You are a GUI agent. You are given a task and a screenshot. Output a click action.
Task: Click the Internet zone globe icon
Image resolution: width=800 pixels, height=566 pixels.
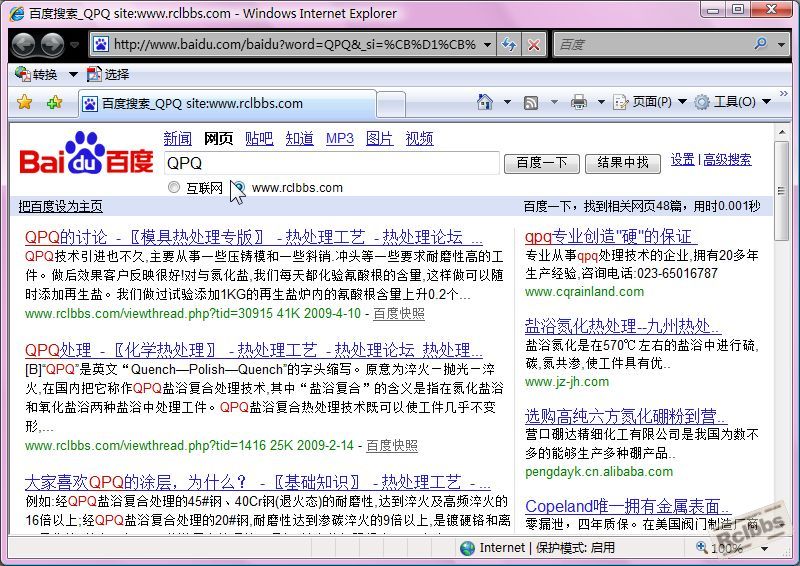click(467, 548)
